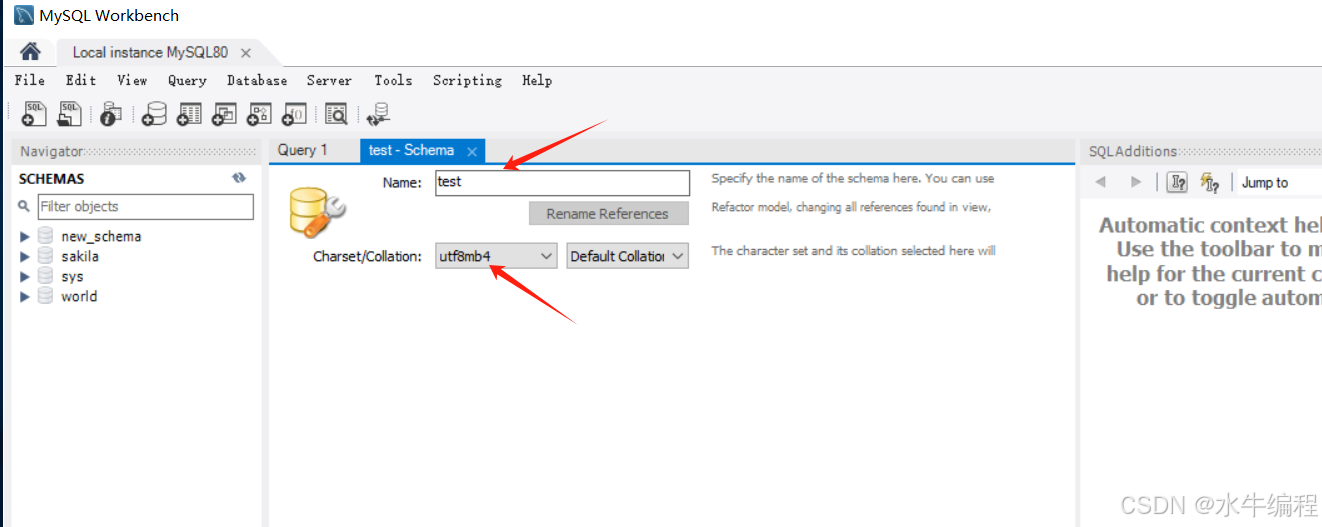The width and height of the screenshot is (1322, 527).
Task: Create a new table toolbar icon
Action: click(x=189, y=114)
